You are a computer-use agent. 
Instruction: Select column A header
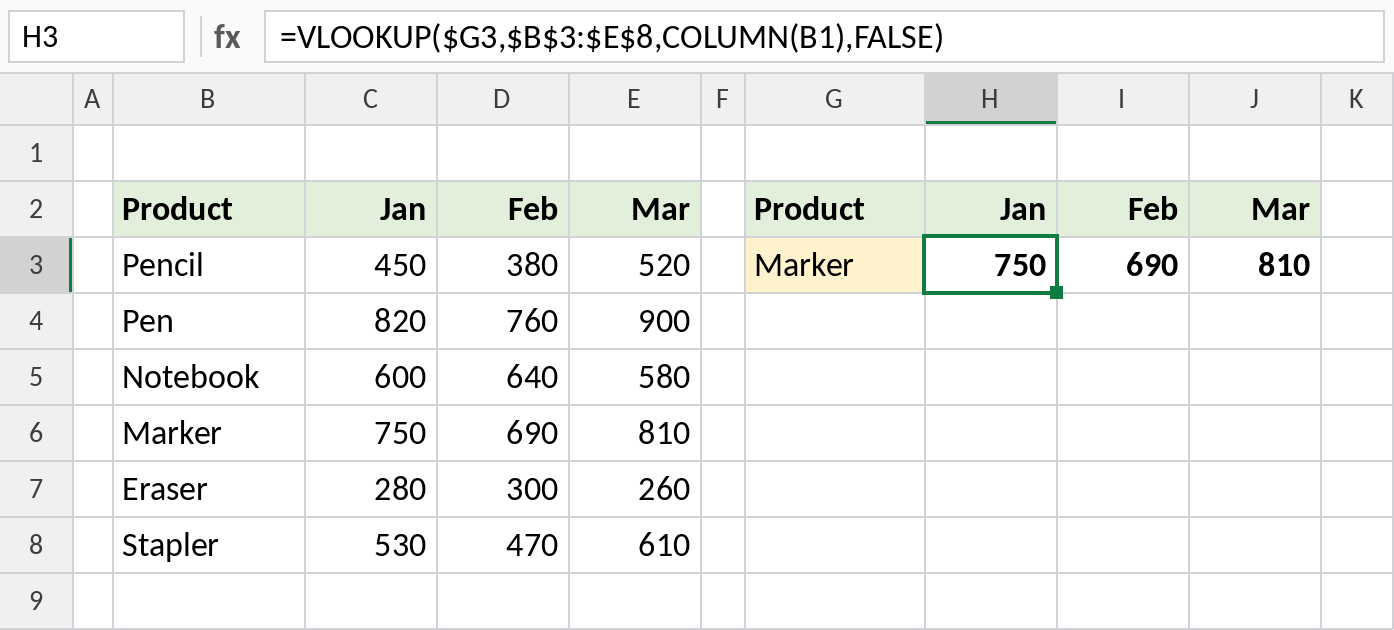coord(93,99)
